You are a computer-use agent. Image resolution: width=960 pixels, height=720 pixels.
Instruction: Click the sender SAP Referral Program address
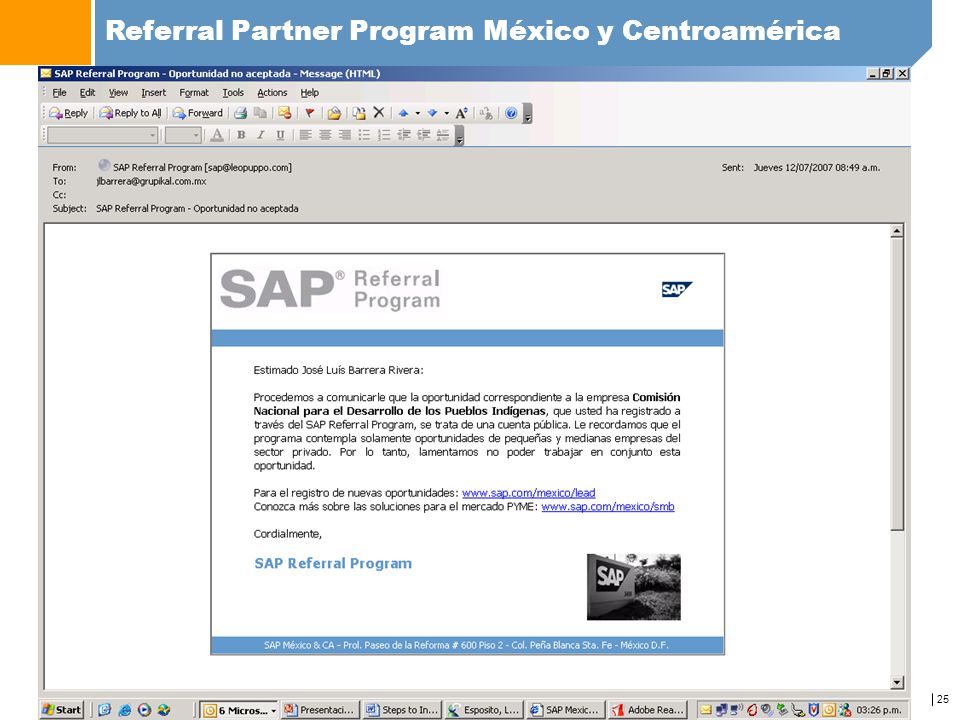202,167
